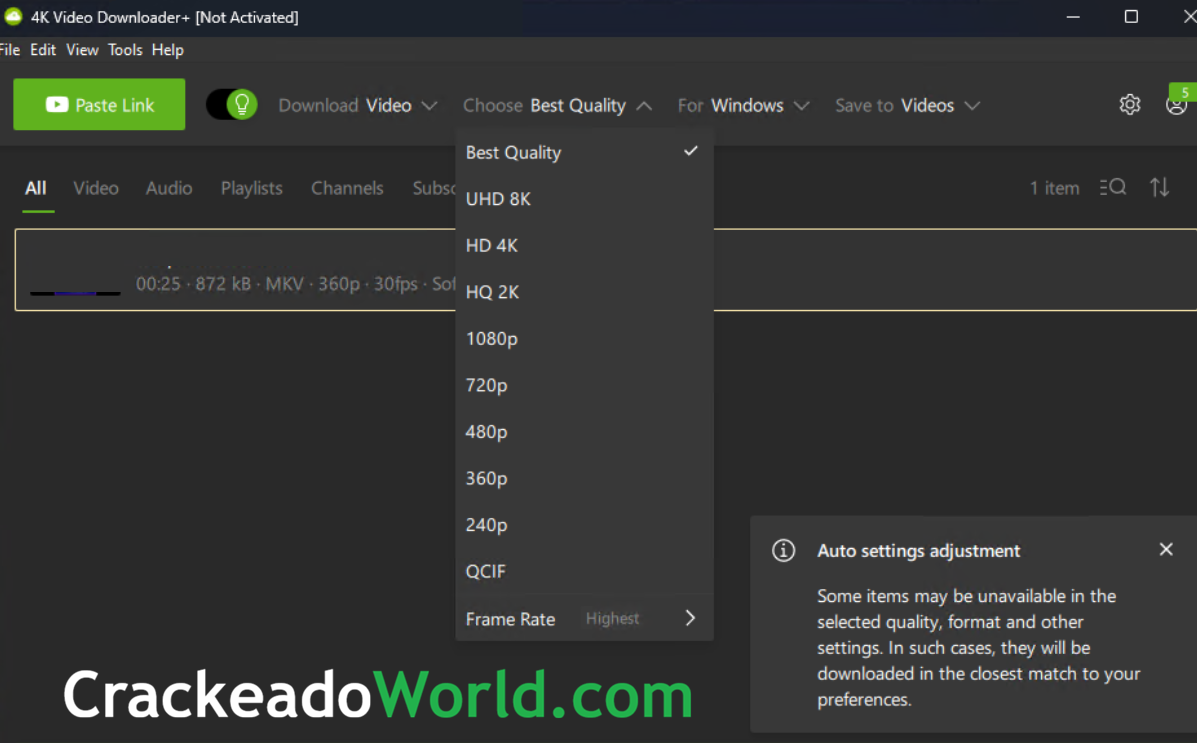Close the Auto settings adjustment notification
The width and height of the screenshot is (1197, 743).
tap(1166, 549)
